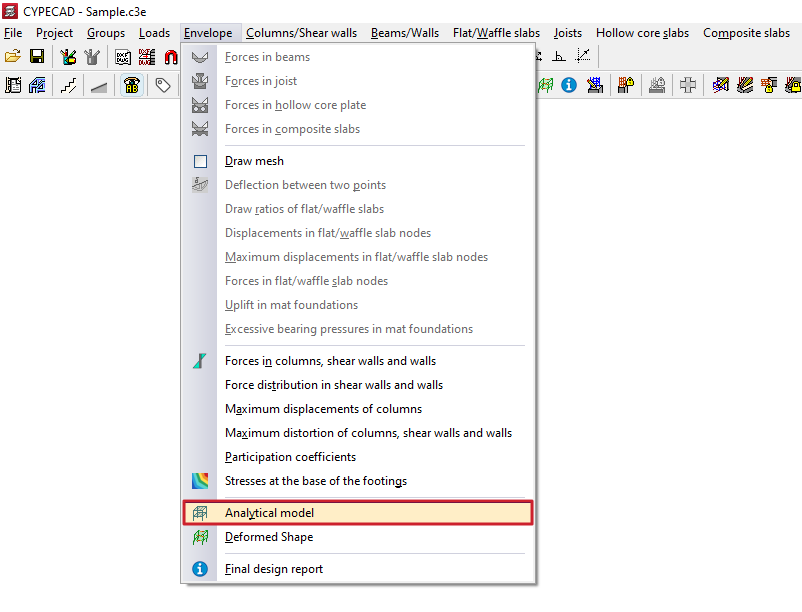Click the dotted axes arrow toolbar icon

[x=583, y=56]
